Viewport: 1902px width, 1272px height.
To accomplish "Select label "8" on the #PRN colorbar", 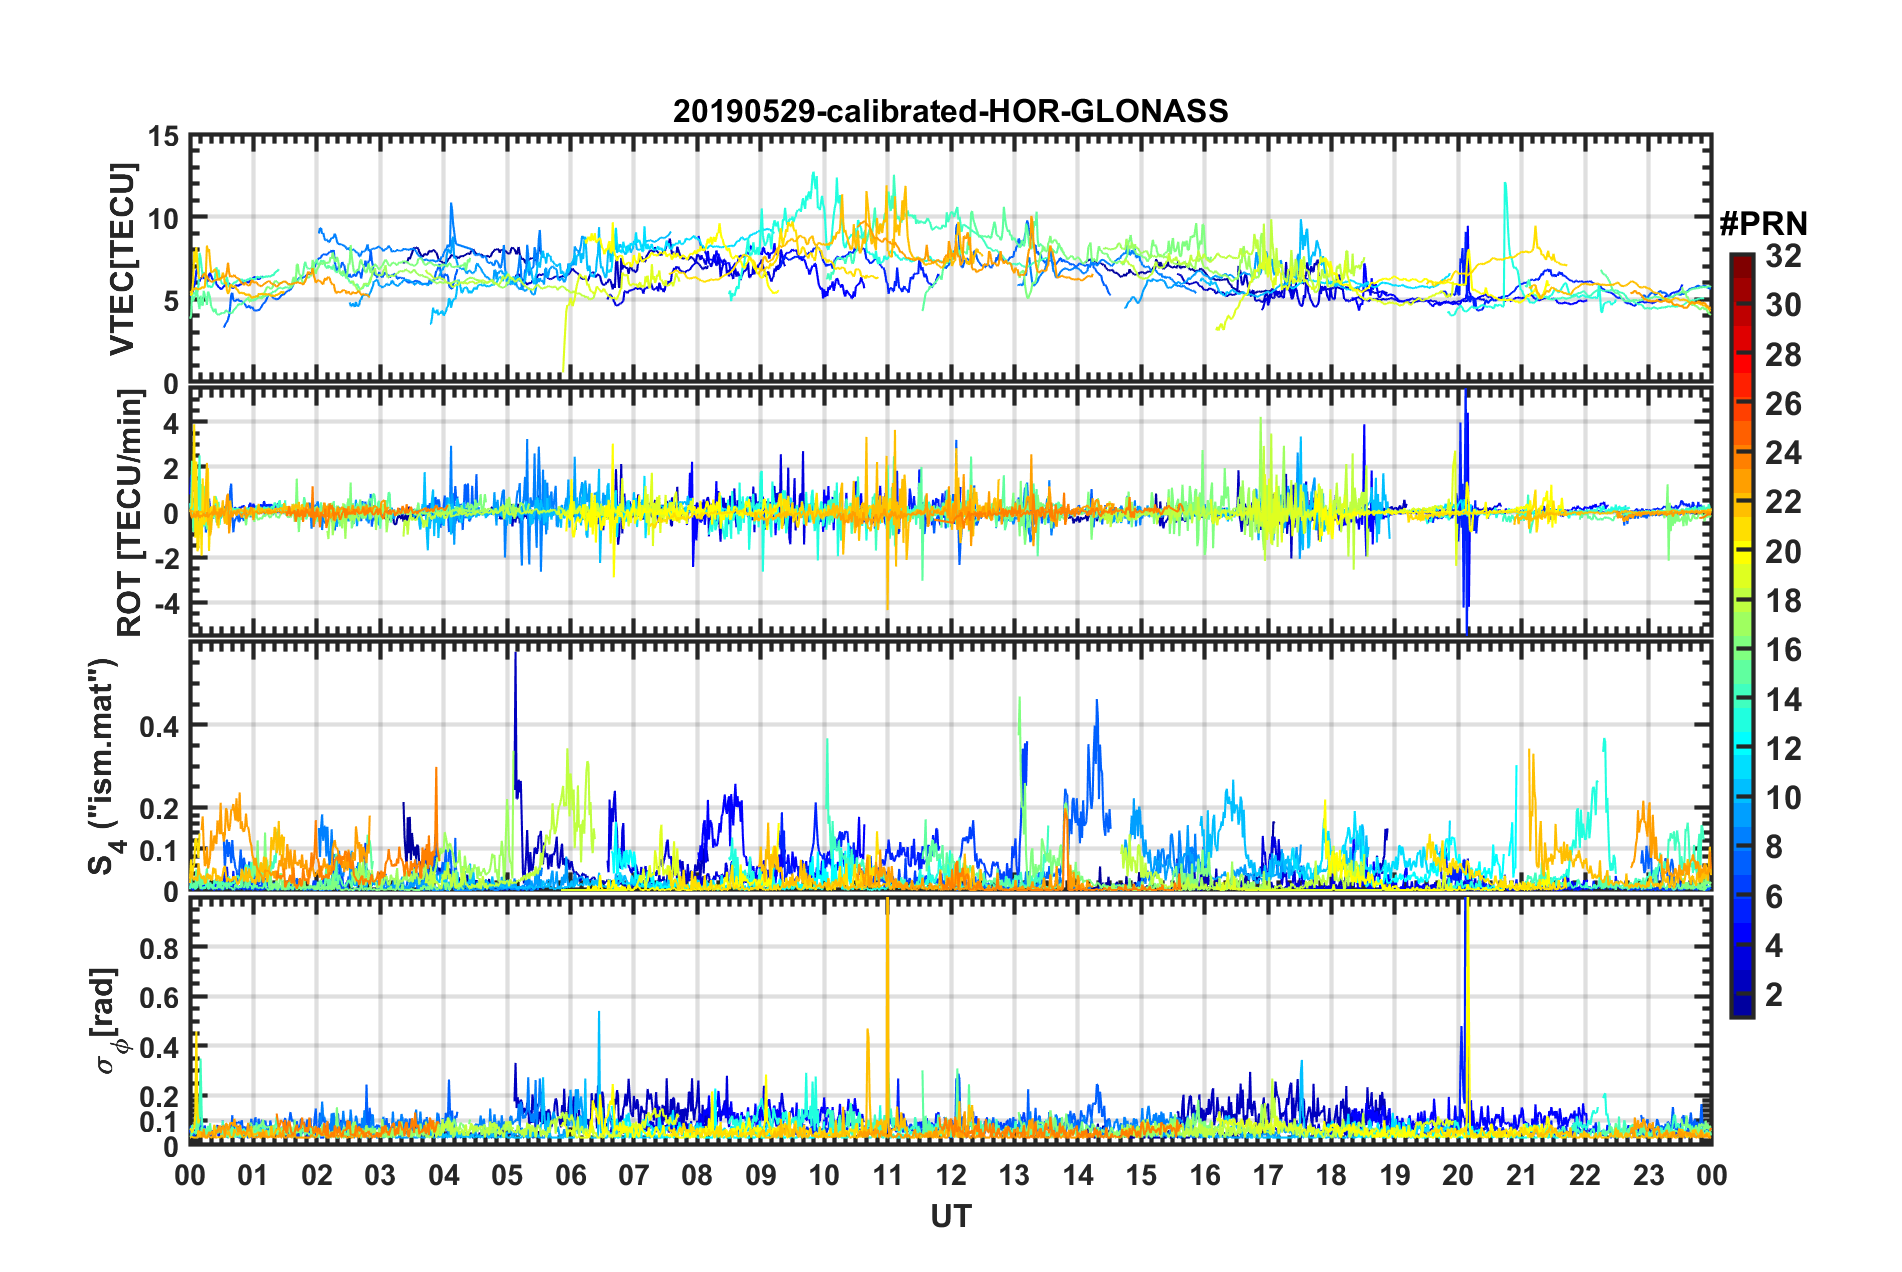I will 1775,847.
